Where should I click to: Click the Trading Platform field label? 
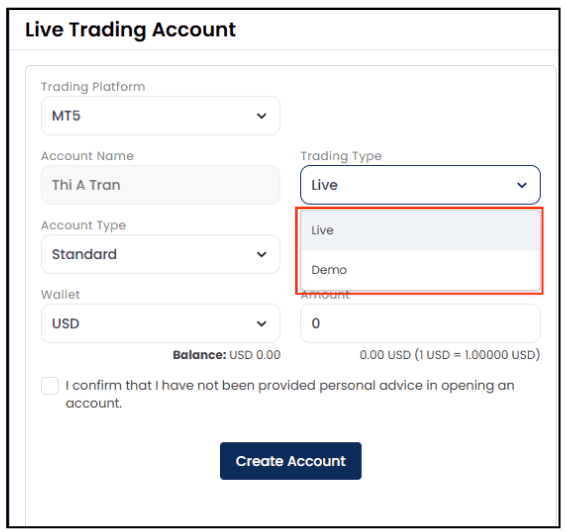click(x=93, y=87)
